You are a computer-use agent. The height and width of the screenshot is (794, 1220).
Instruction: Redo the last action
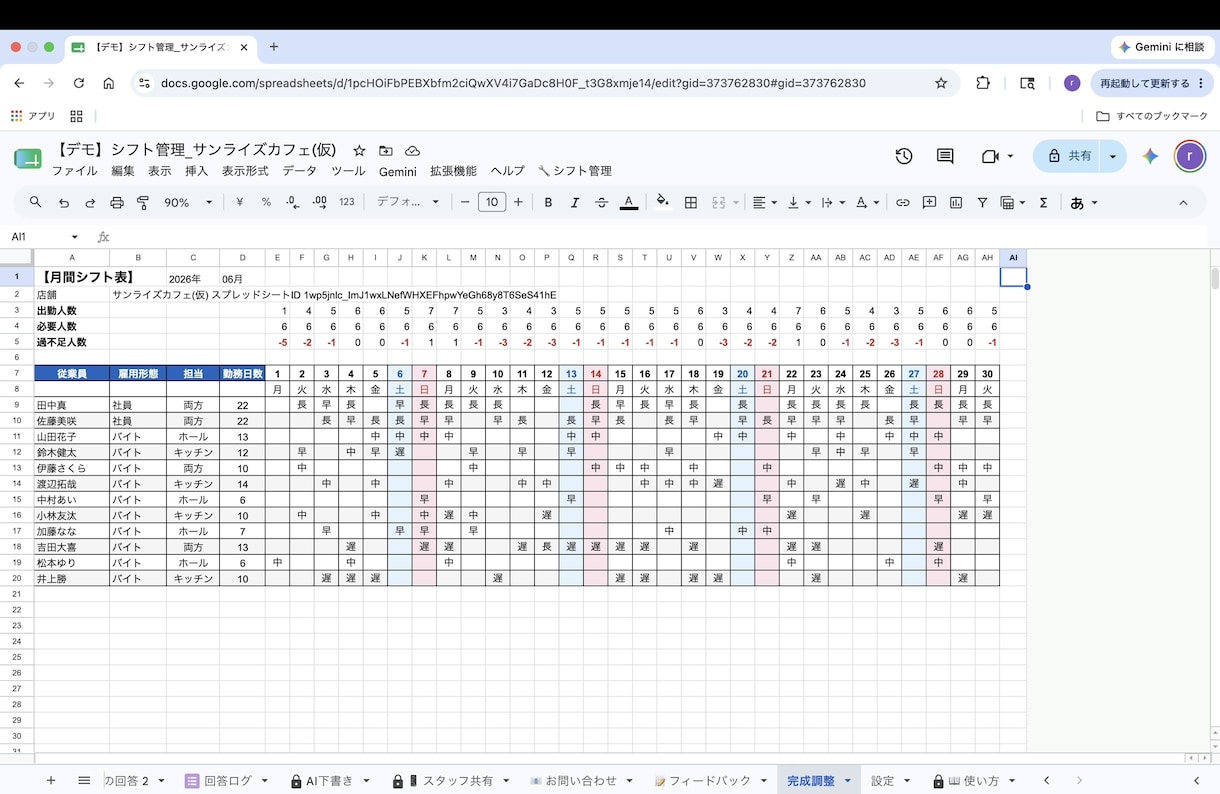(90, 202)
